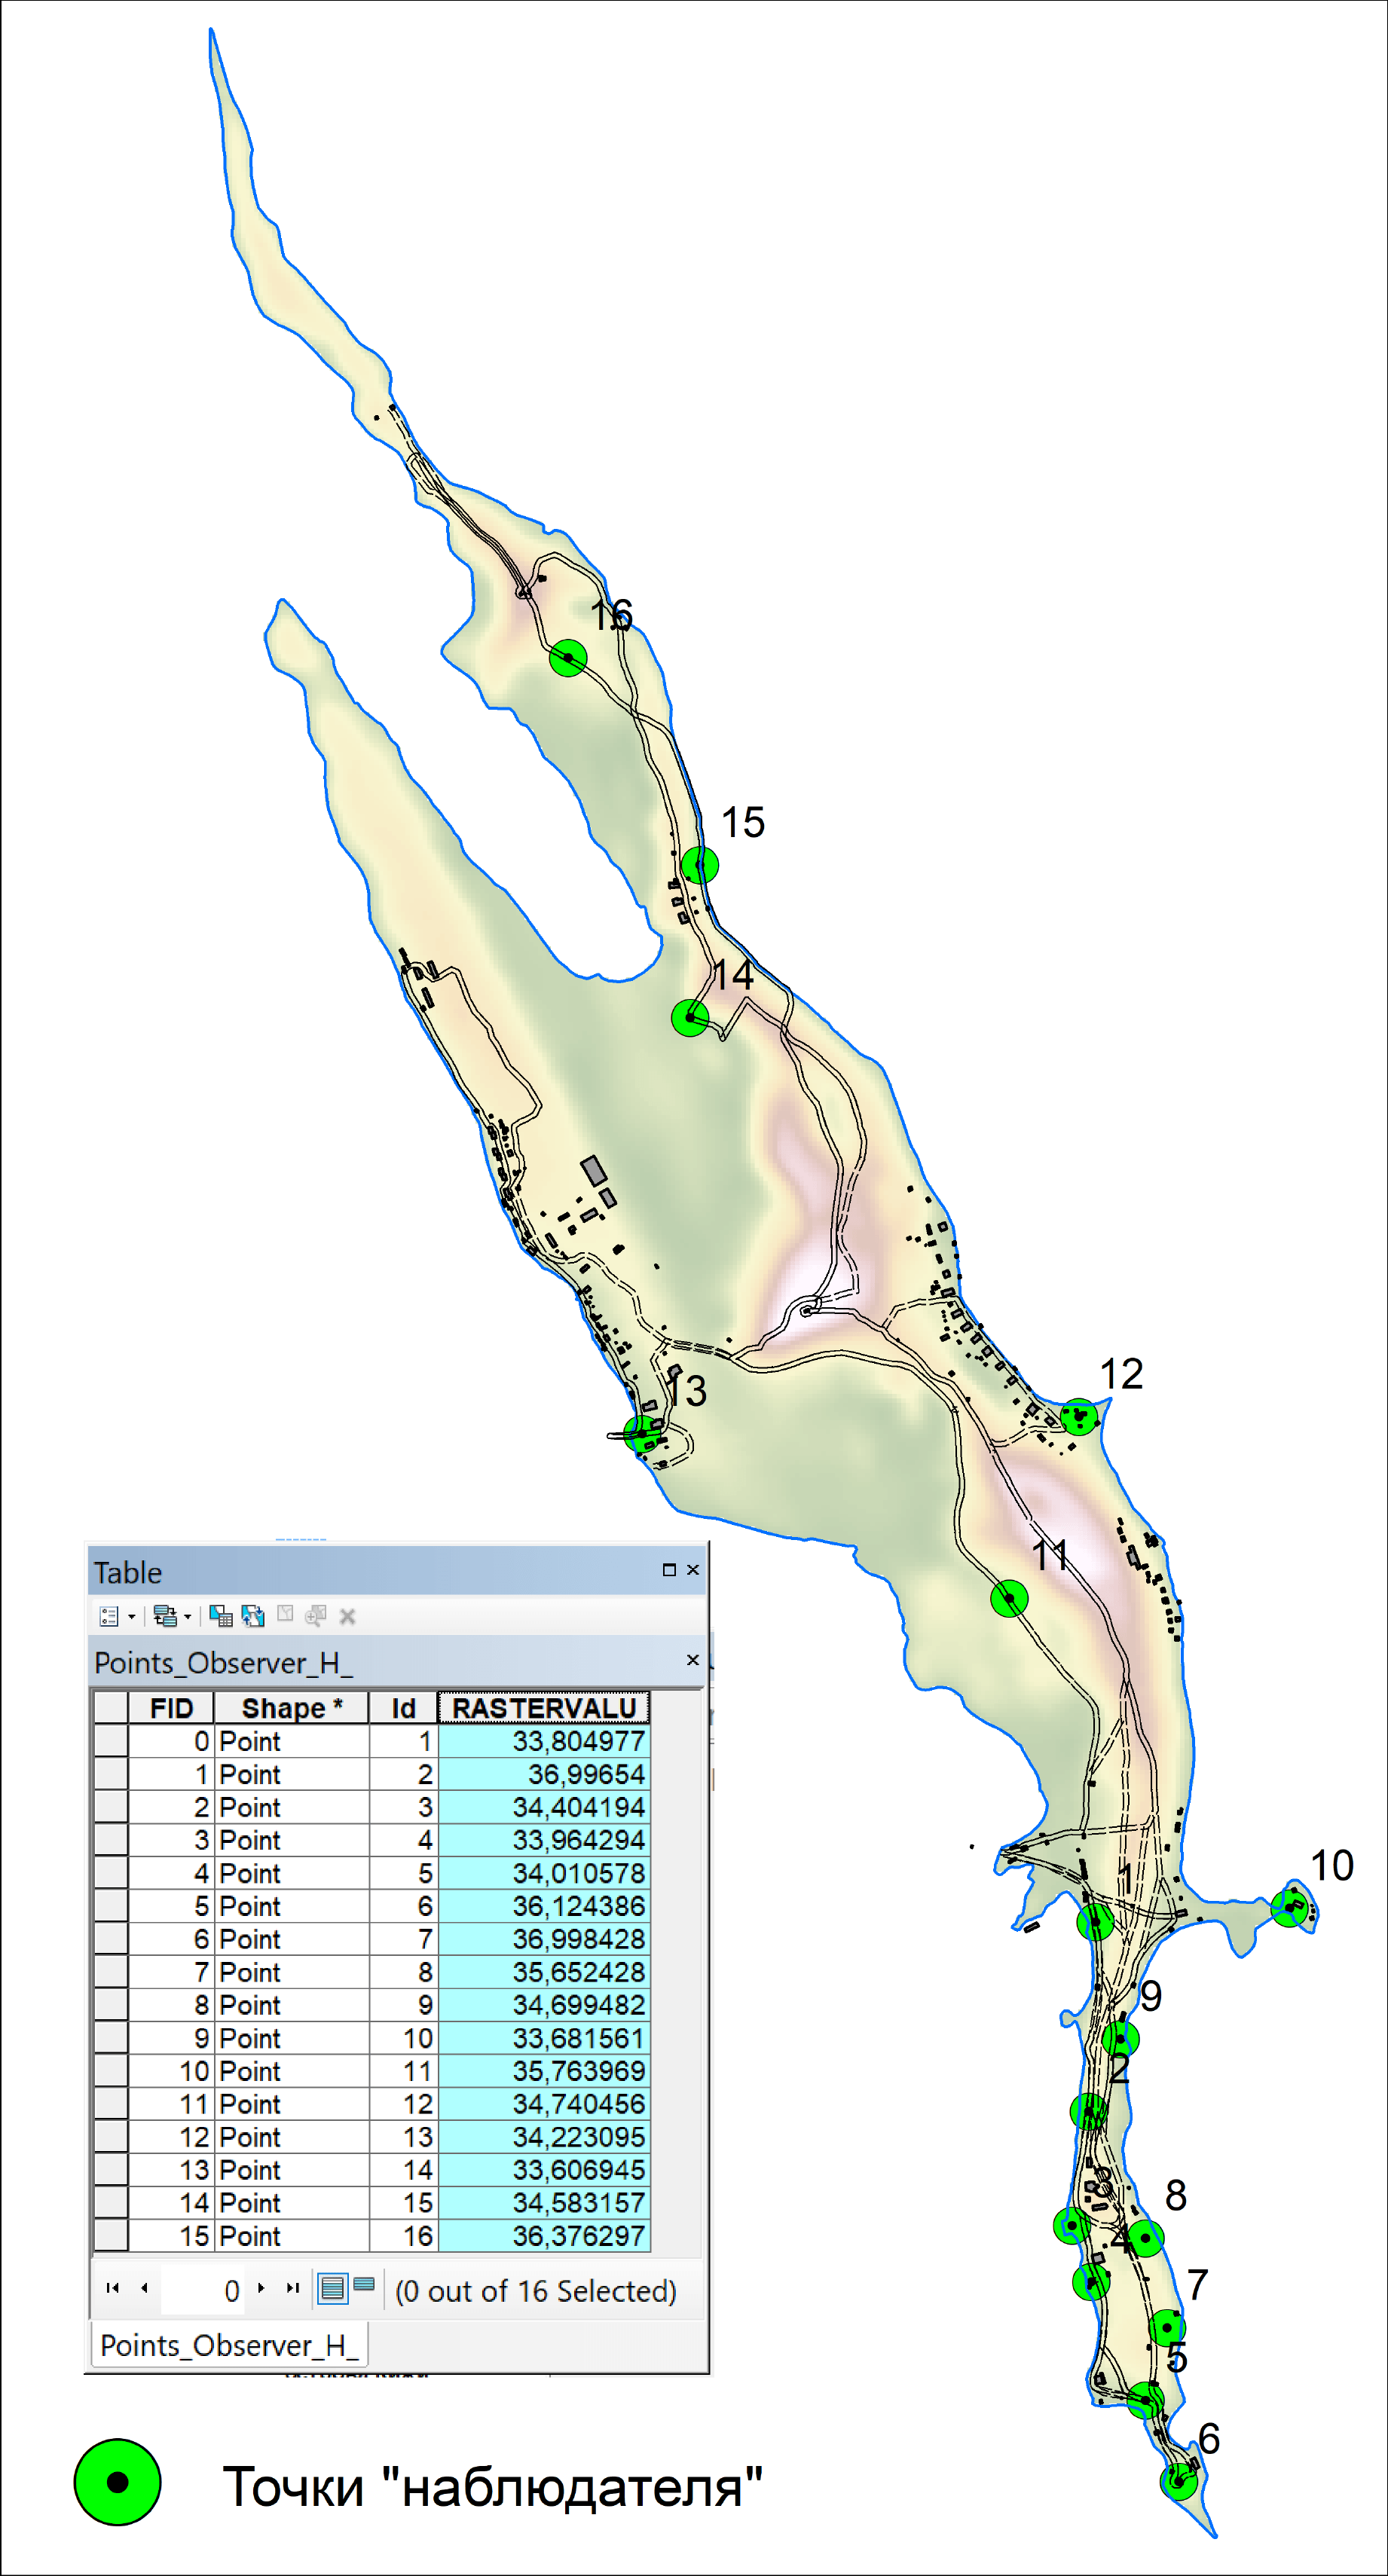
Task: Expand the Table Options dropdown arrow
Action: click(131, 1617)
